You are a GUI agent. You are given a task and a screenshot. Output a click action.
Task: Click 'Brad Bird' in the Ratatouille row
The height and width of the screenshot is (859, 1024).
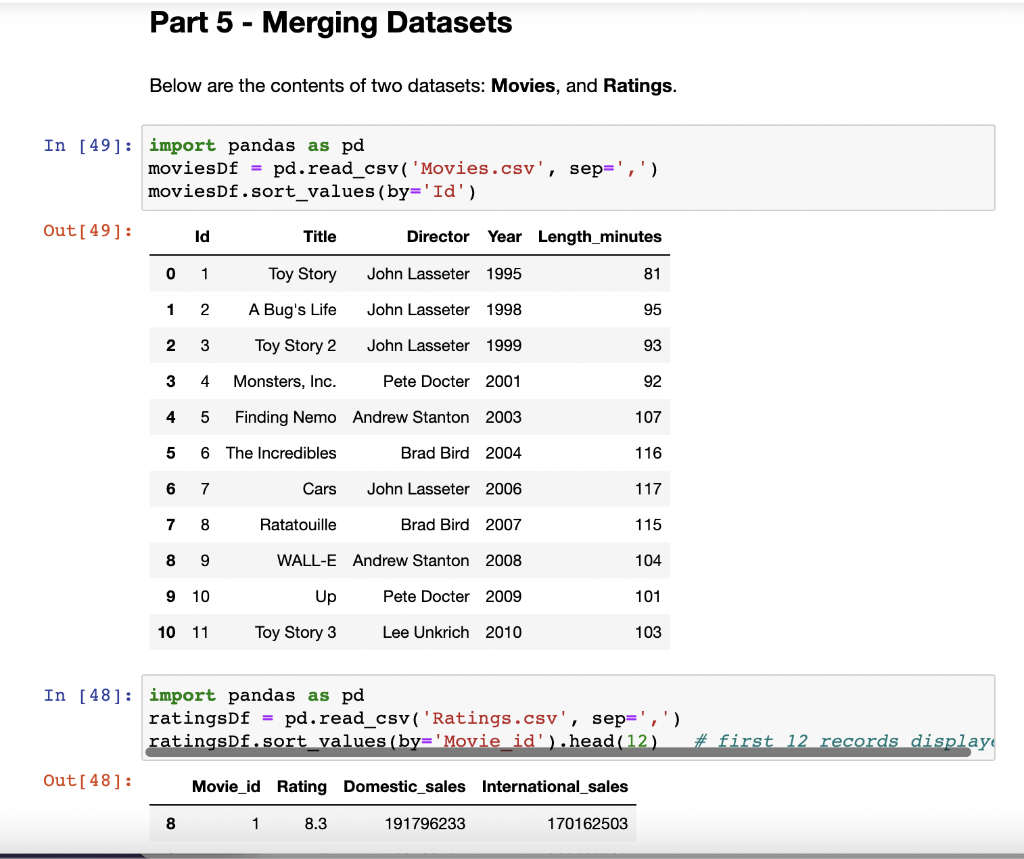(435, 525)
